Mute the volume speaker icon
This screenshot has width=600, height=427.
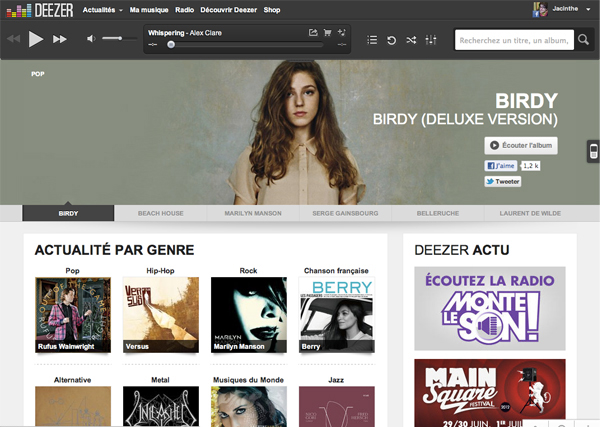click(91, 39)
